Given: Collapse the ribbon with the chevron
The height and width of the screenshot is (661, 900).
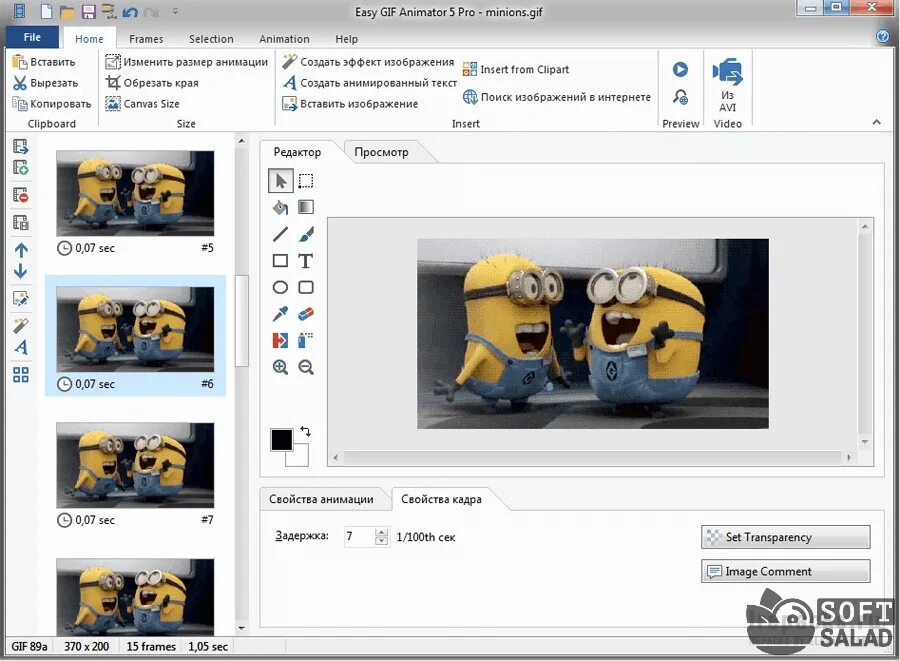Looking at the screenshot, I should point(876,122).
